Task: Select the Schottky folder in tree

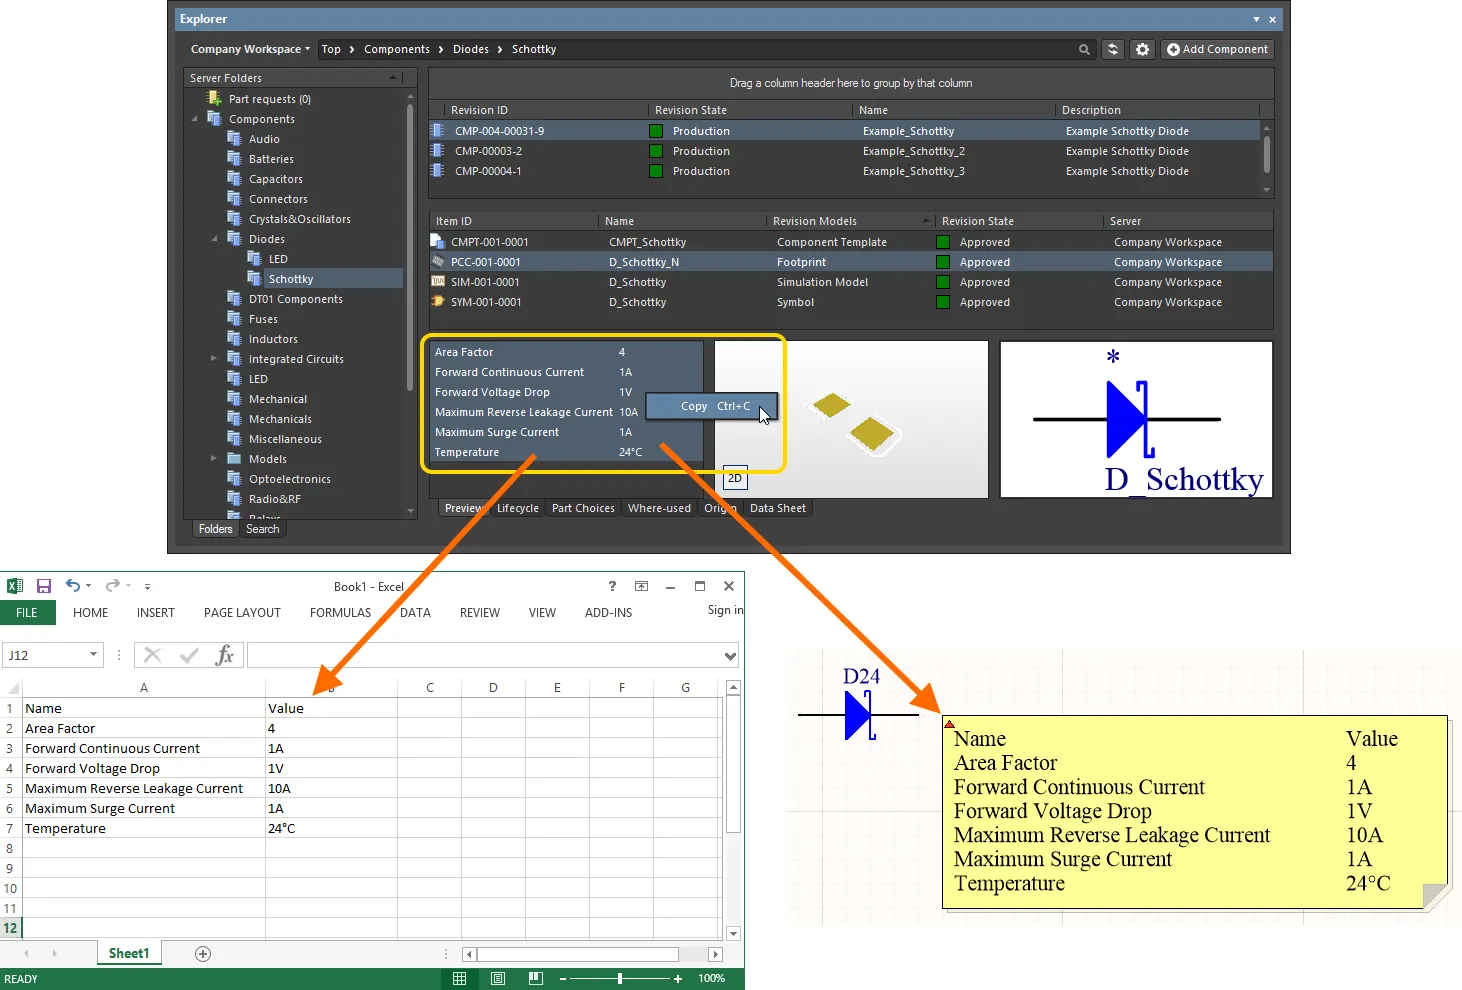Action: (290, 279)
